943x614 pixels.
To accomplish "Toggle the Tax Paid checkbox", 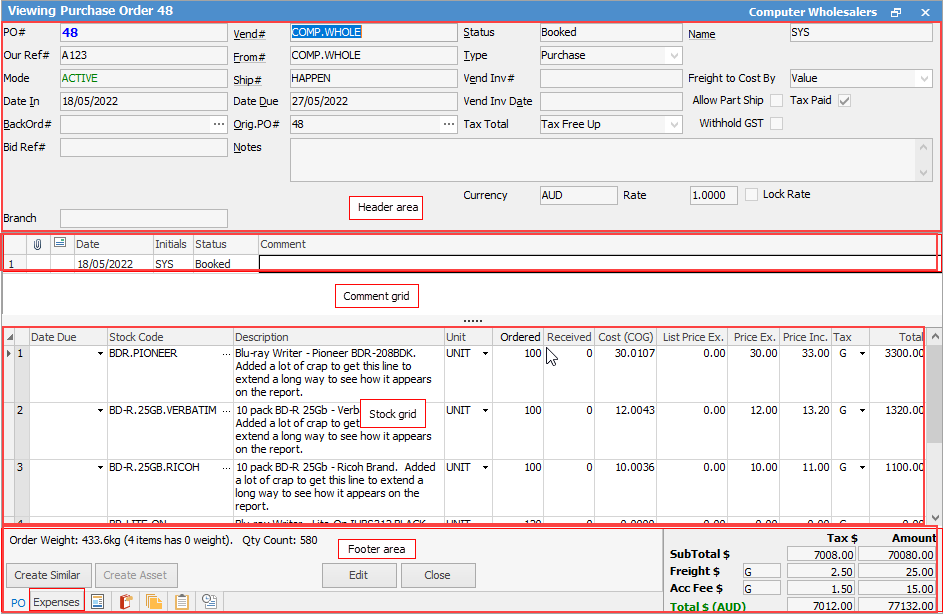I will 845,101.
